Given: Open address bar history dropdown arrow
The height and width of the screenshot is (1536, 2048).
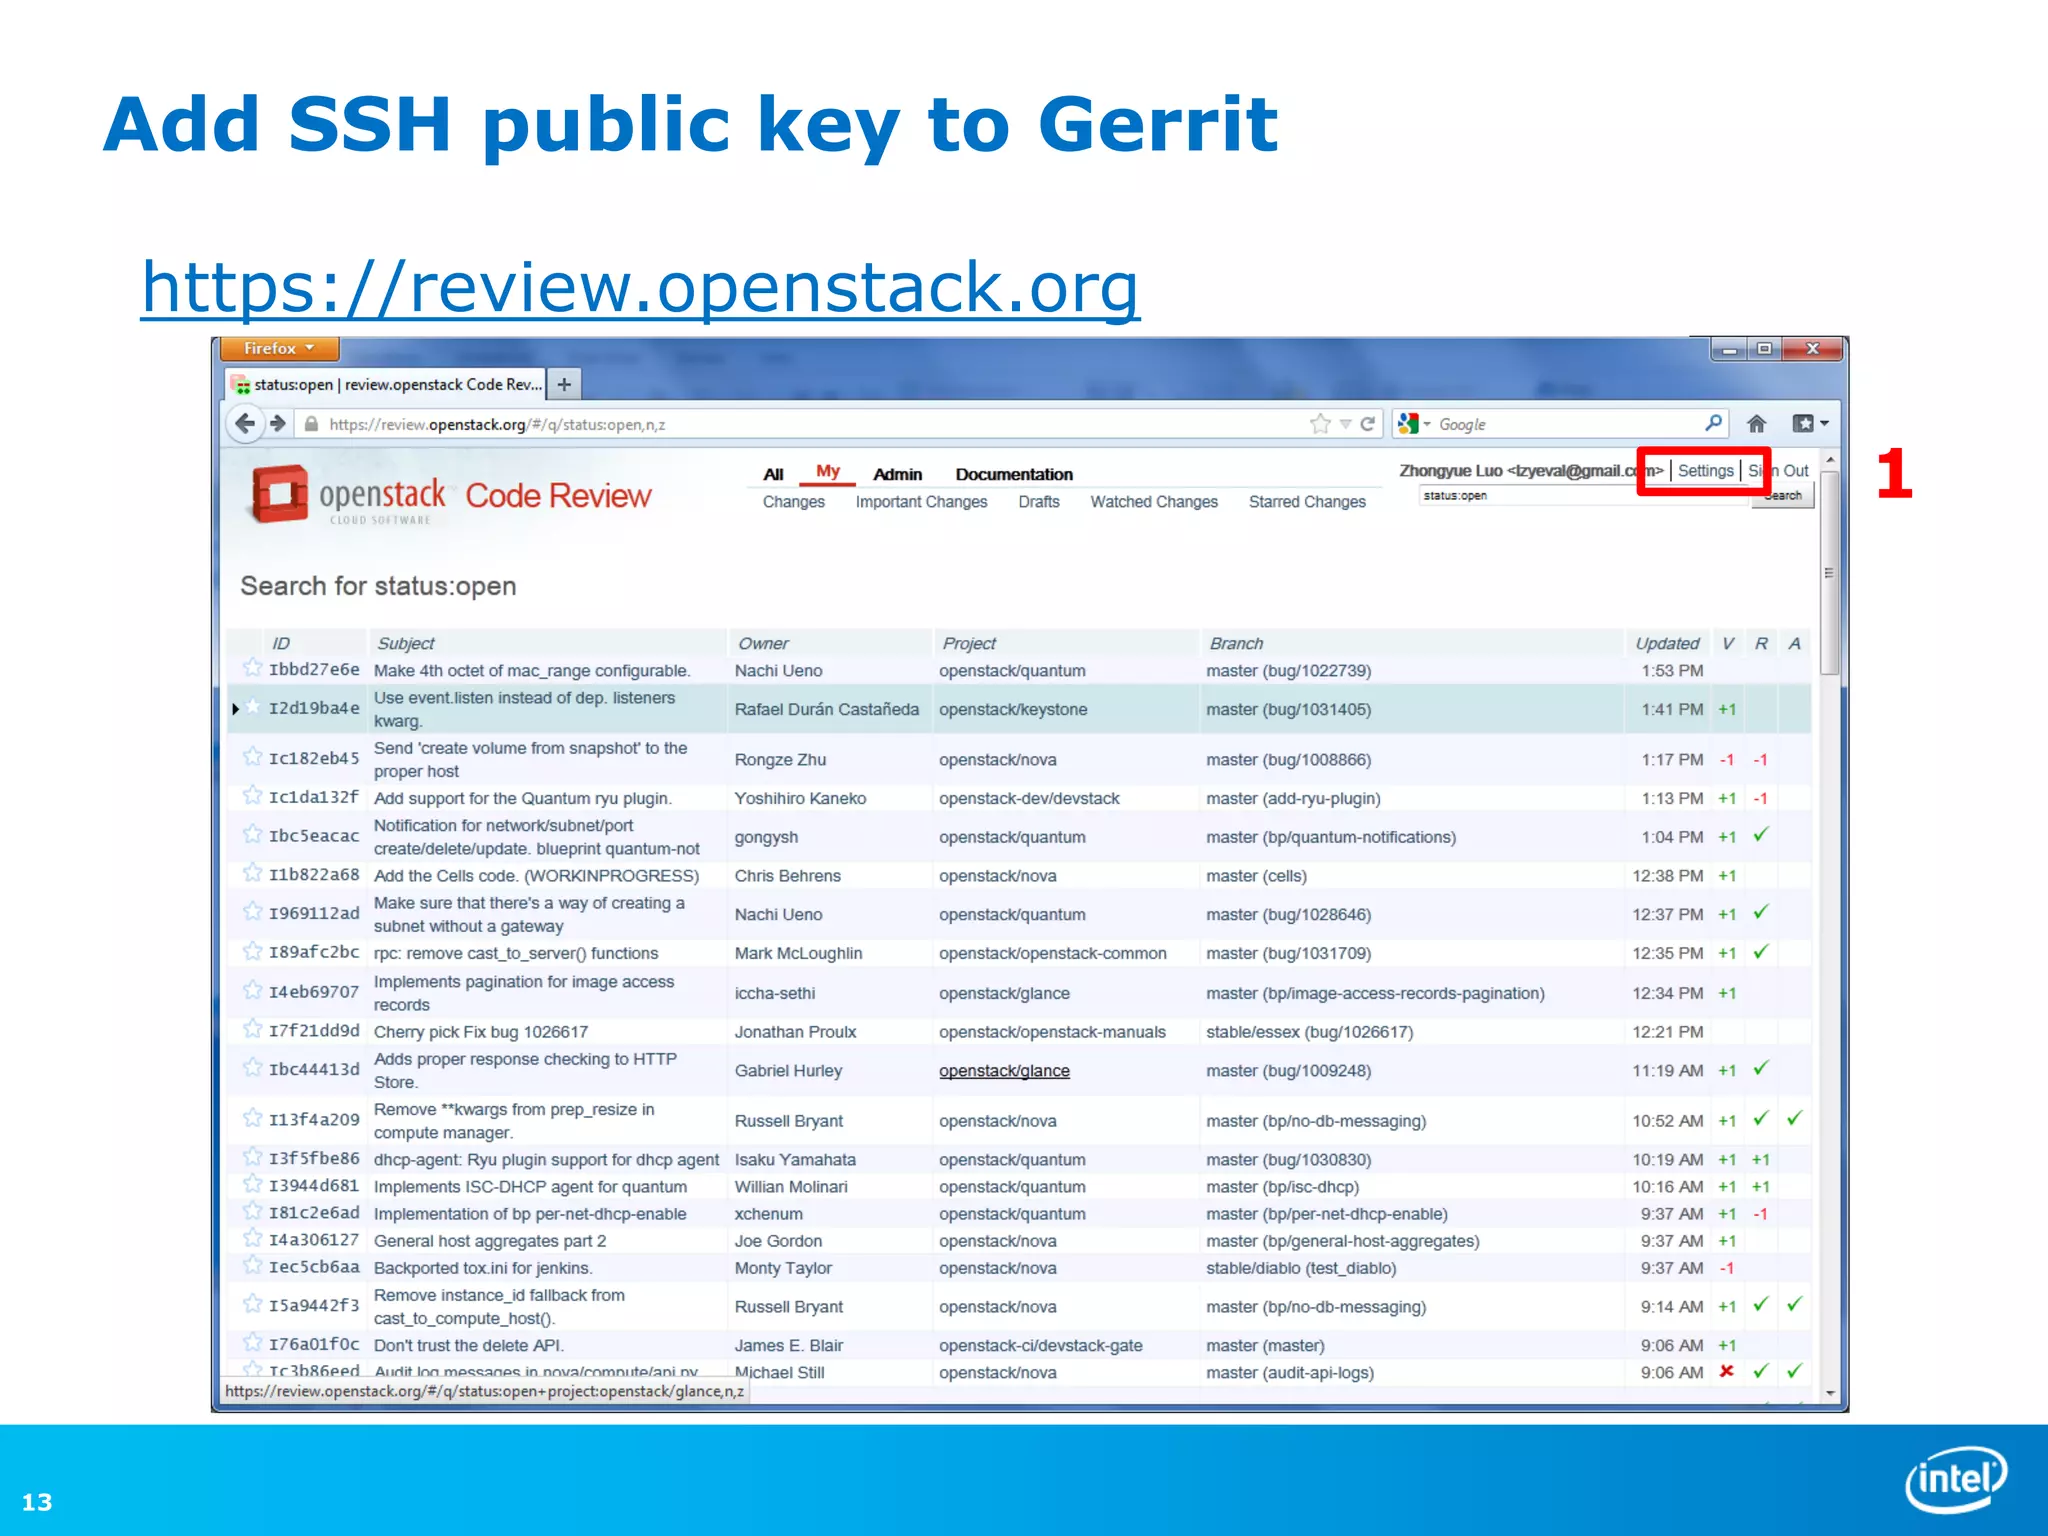Looking at the screenshot, I should [x=1345, y=425].
